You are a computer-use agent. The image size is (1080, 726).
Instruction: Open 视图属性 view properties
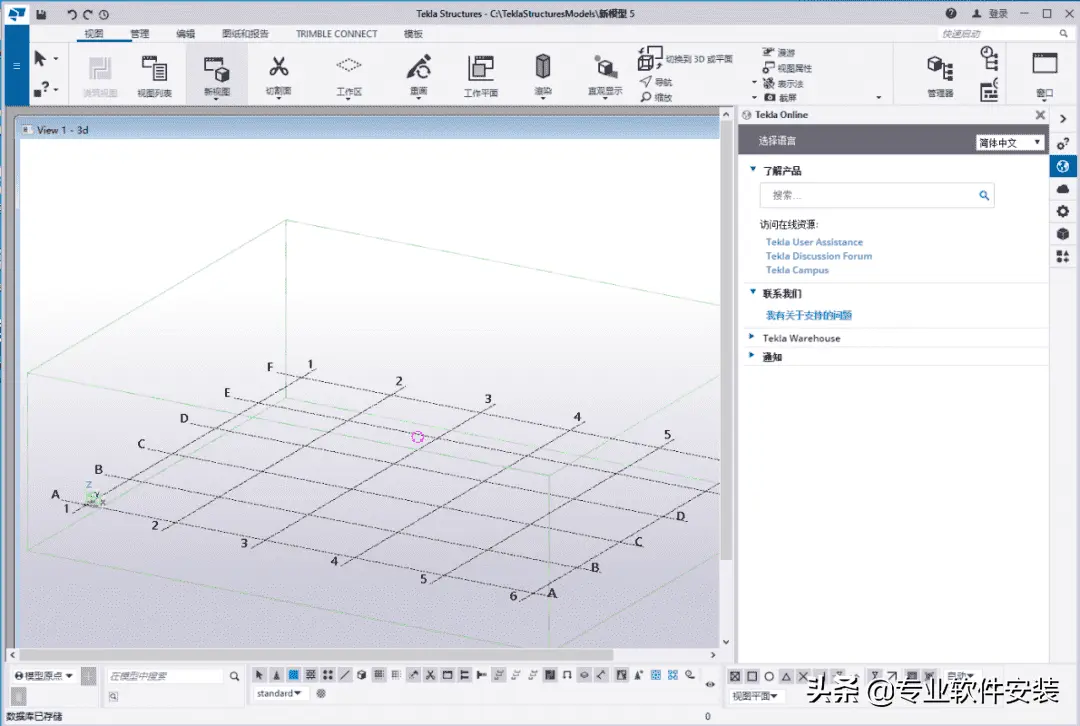787,68
